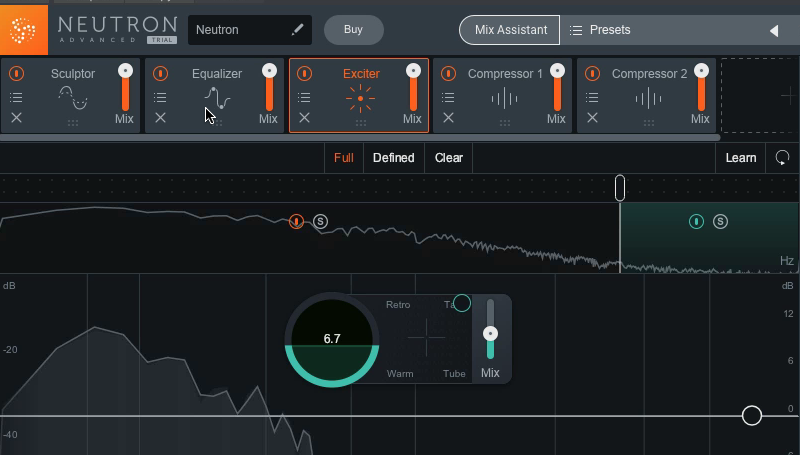The height and width of the screenshot is (455, 800).
Task: Select Clear exciter mode
Action: pyautogui.click(x=449, y=158)
